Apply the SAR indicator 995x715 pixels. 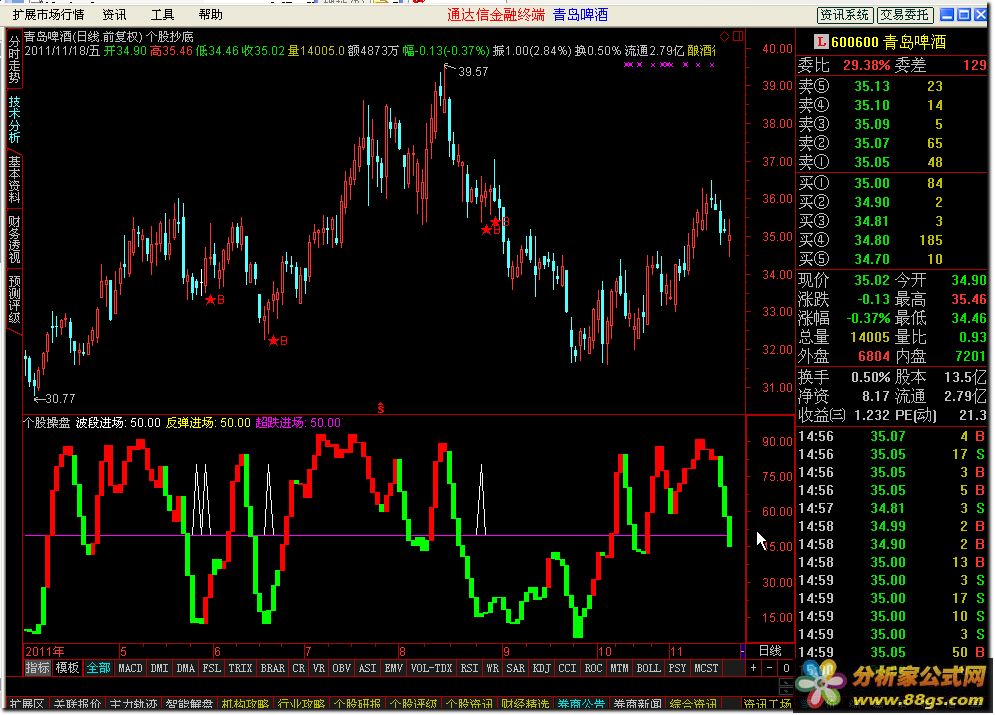[515, 668]
